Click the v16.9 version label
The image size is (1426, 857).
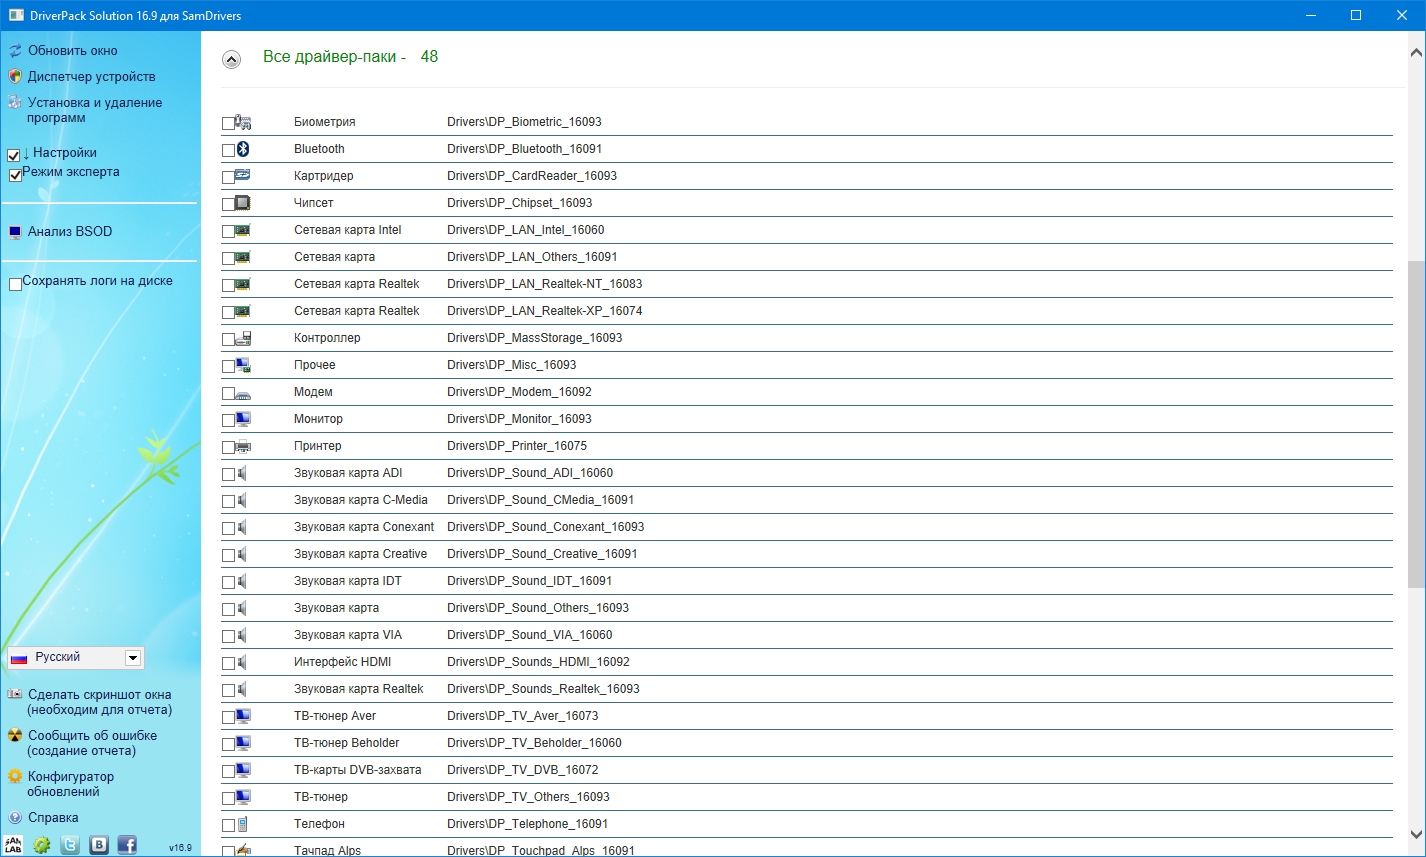tap(180, 848)
